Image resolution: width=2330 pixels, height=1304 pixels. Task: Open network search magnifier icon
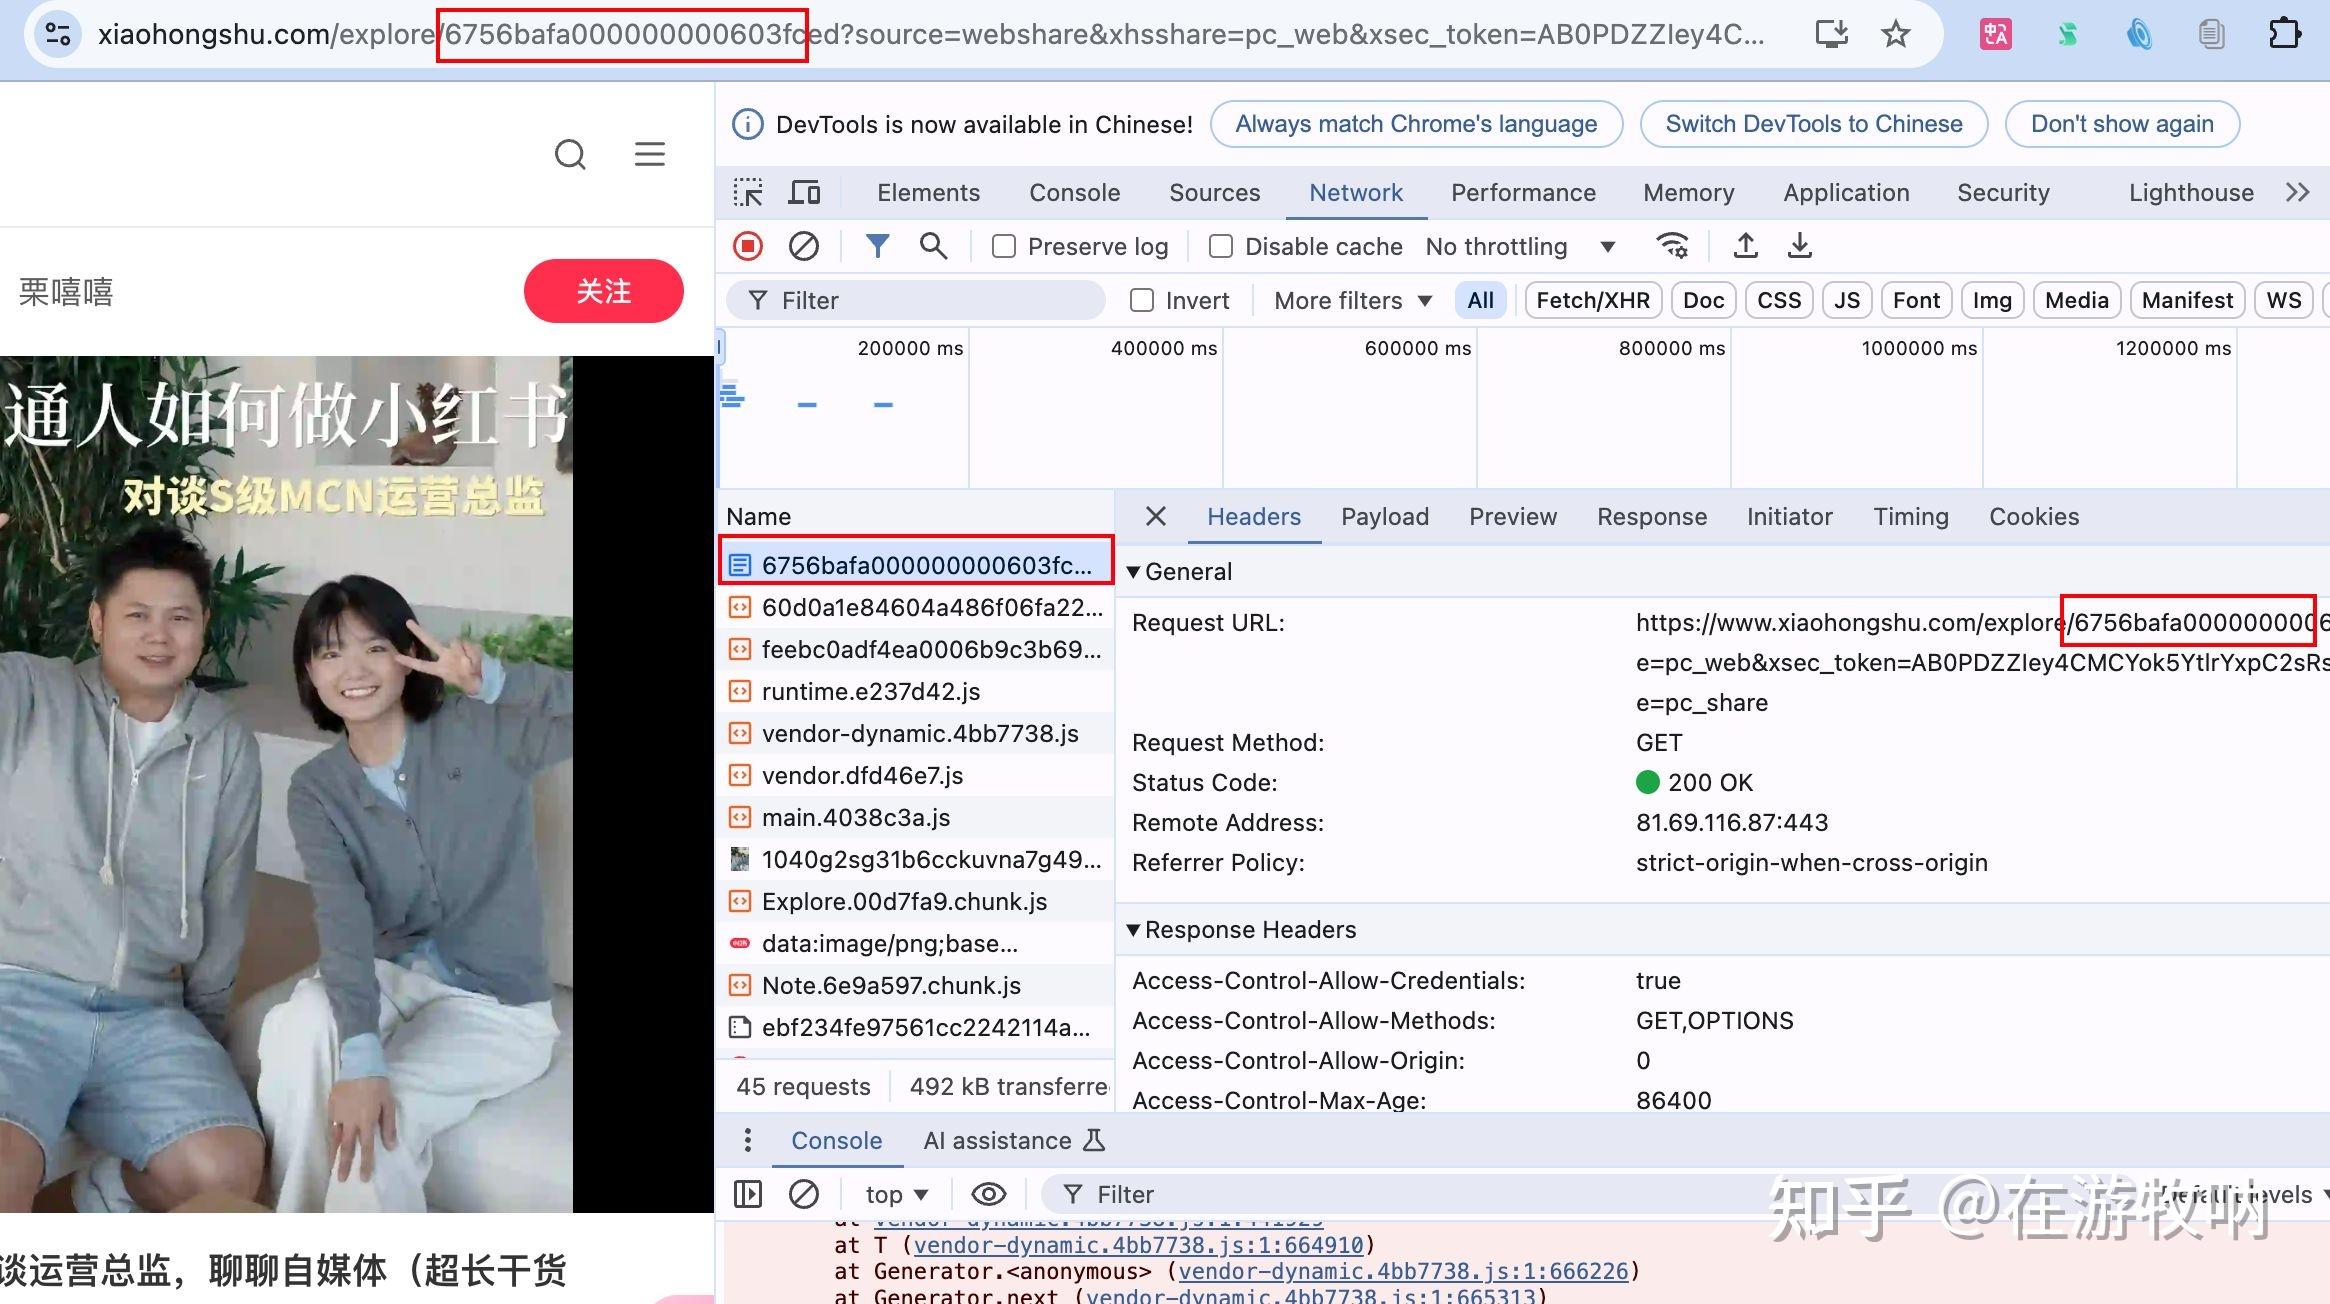click(933, 246)
